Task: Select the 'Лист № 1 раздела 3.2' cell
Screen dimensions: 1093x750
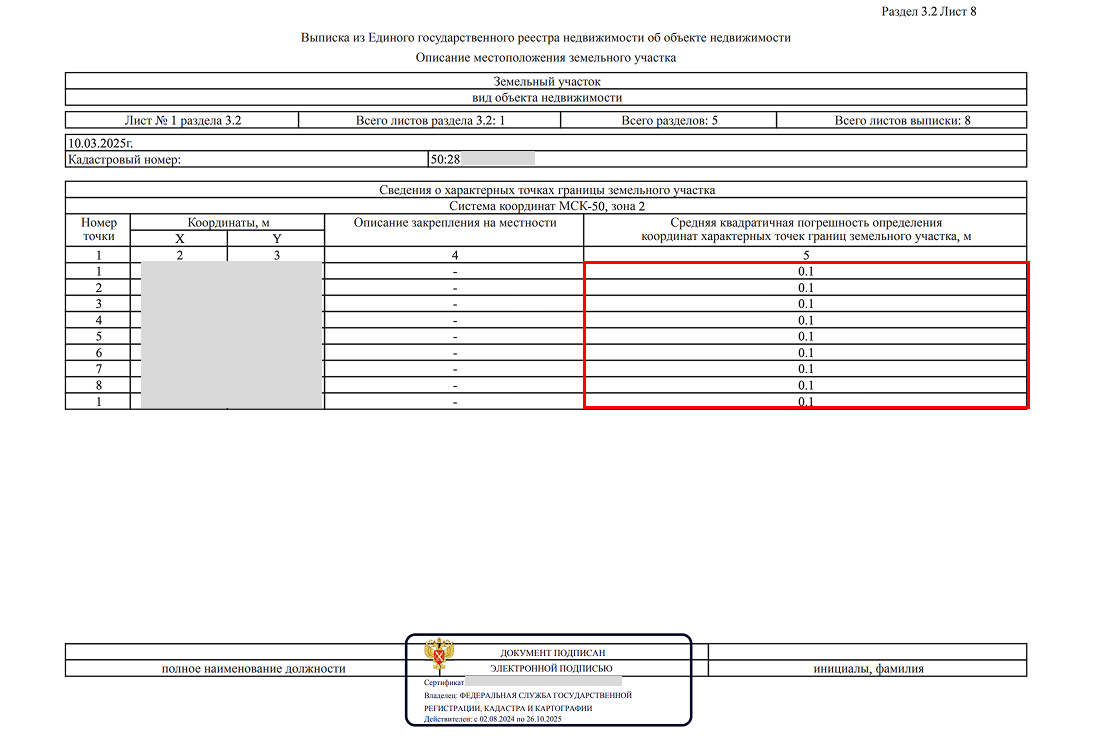Action: click(x=183, y=121)
